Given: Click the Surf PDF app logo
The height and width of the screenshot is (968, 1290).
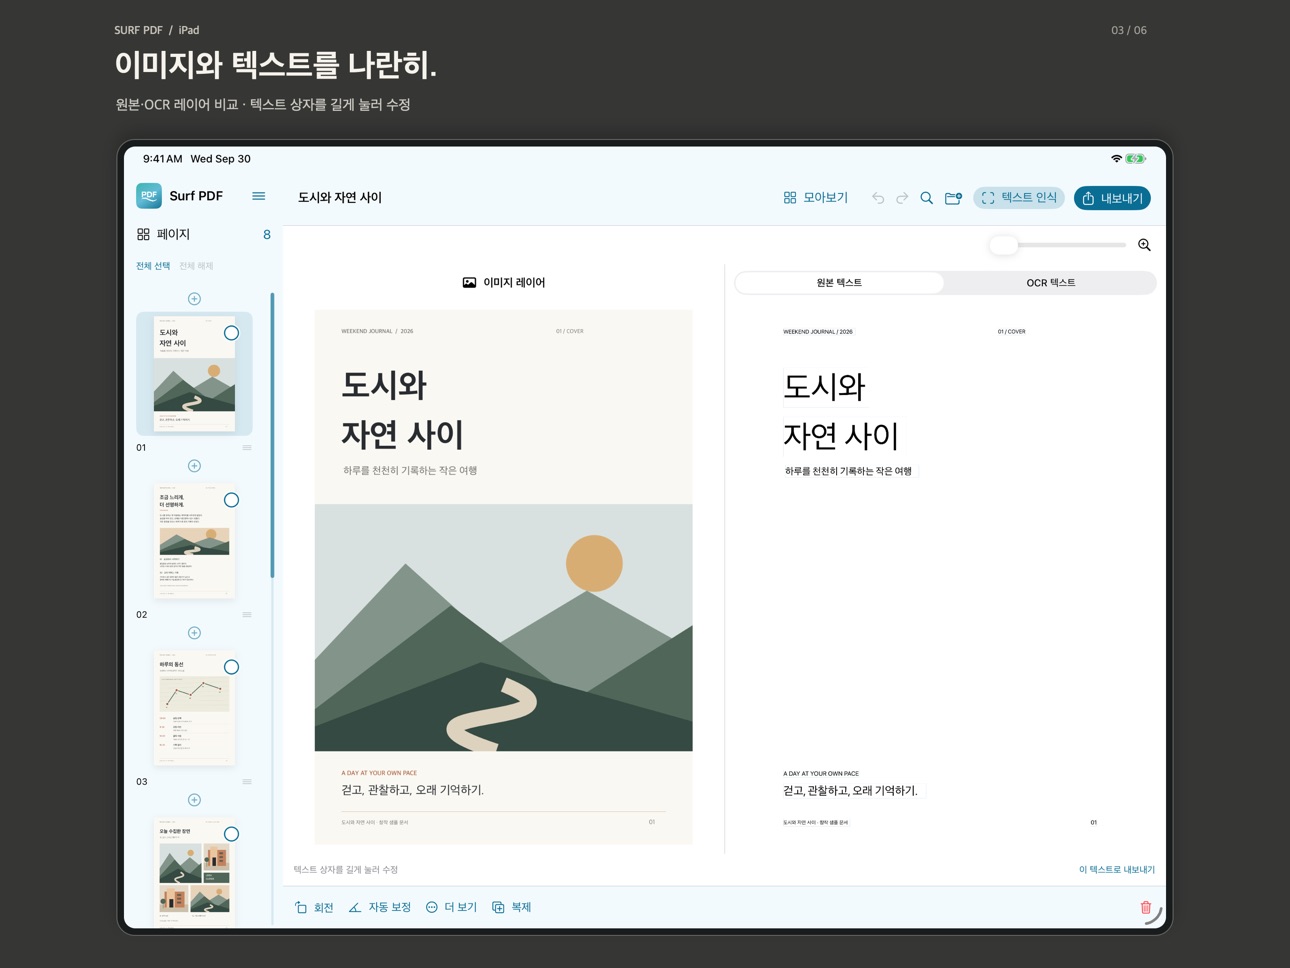Looking at the screenshot, I should [149, 196].
